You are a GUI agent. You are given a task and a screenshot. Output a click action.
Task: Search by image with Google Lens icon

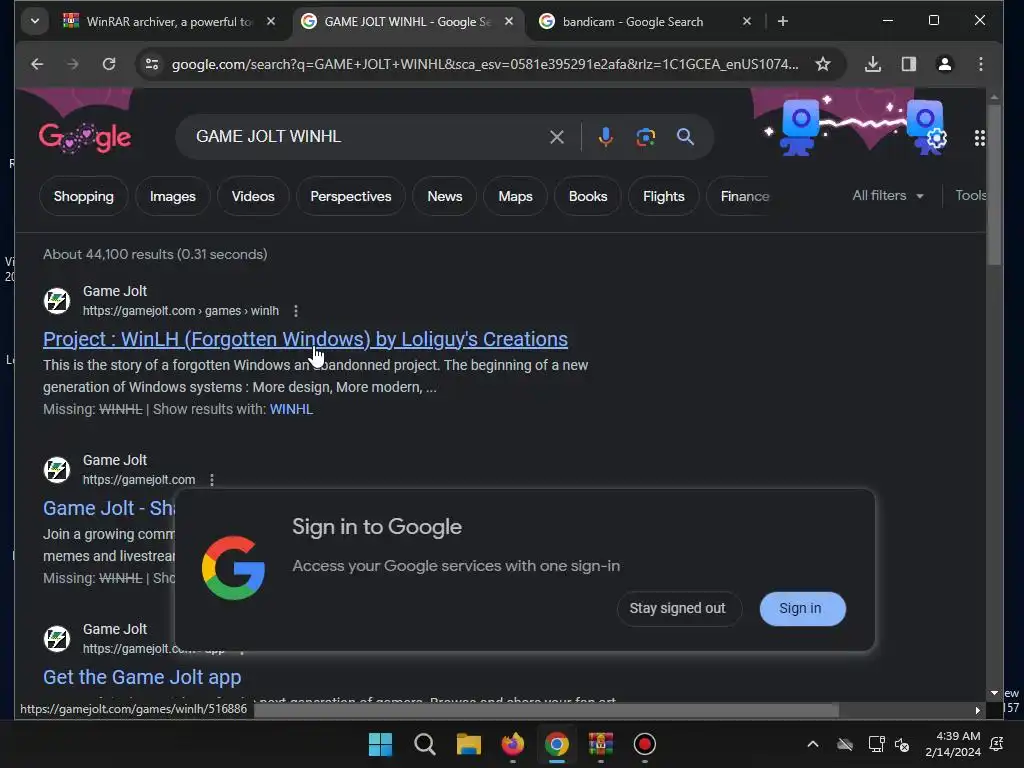(x=645, y=137)
